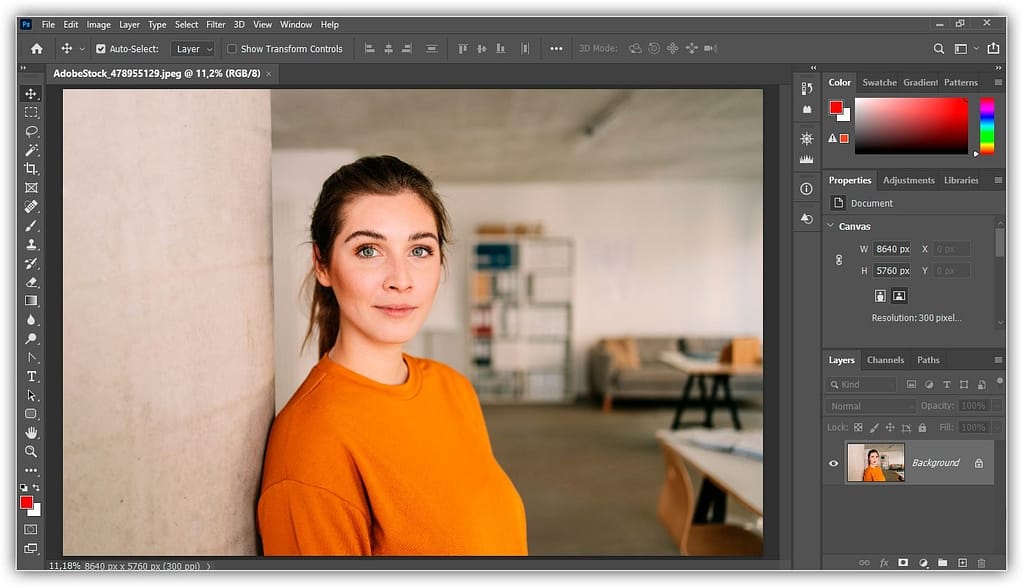
Task: Switch to the Channels tab
Action: (885, 360)
